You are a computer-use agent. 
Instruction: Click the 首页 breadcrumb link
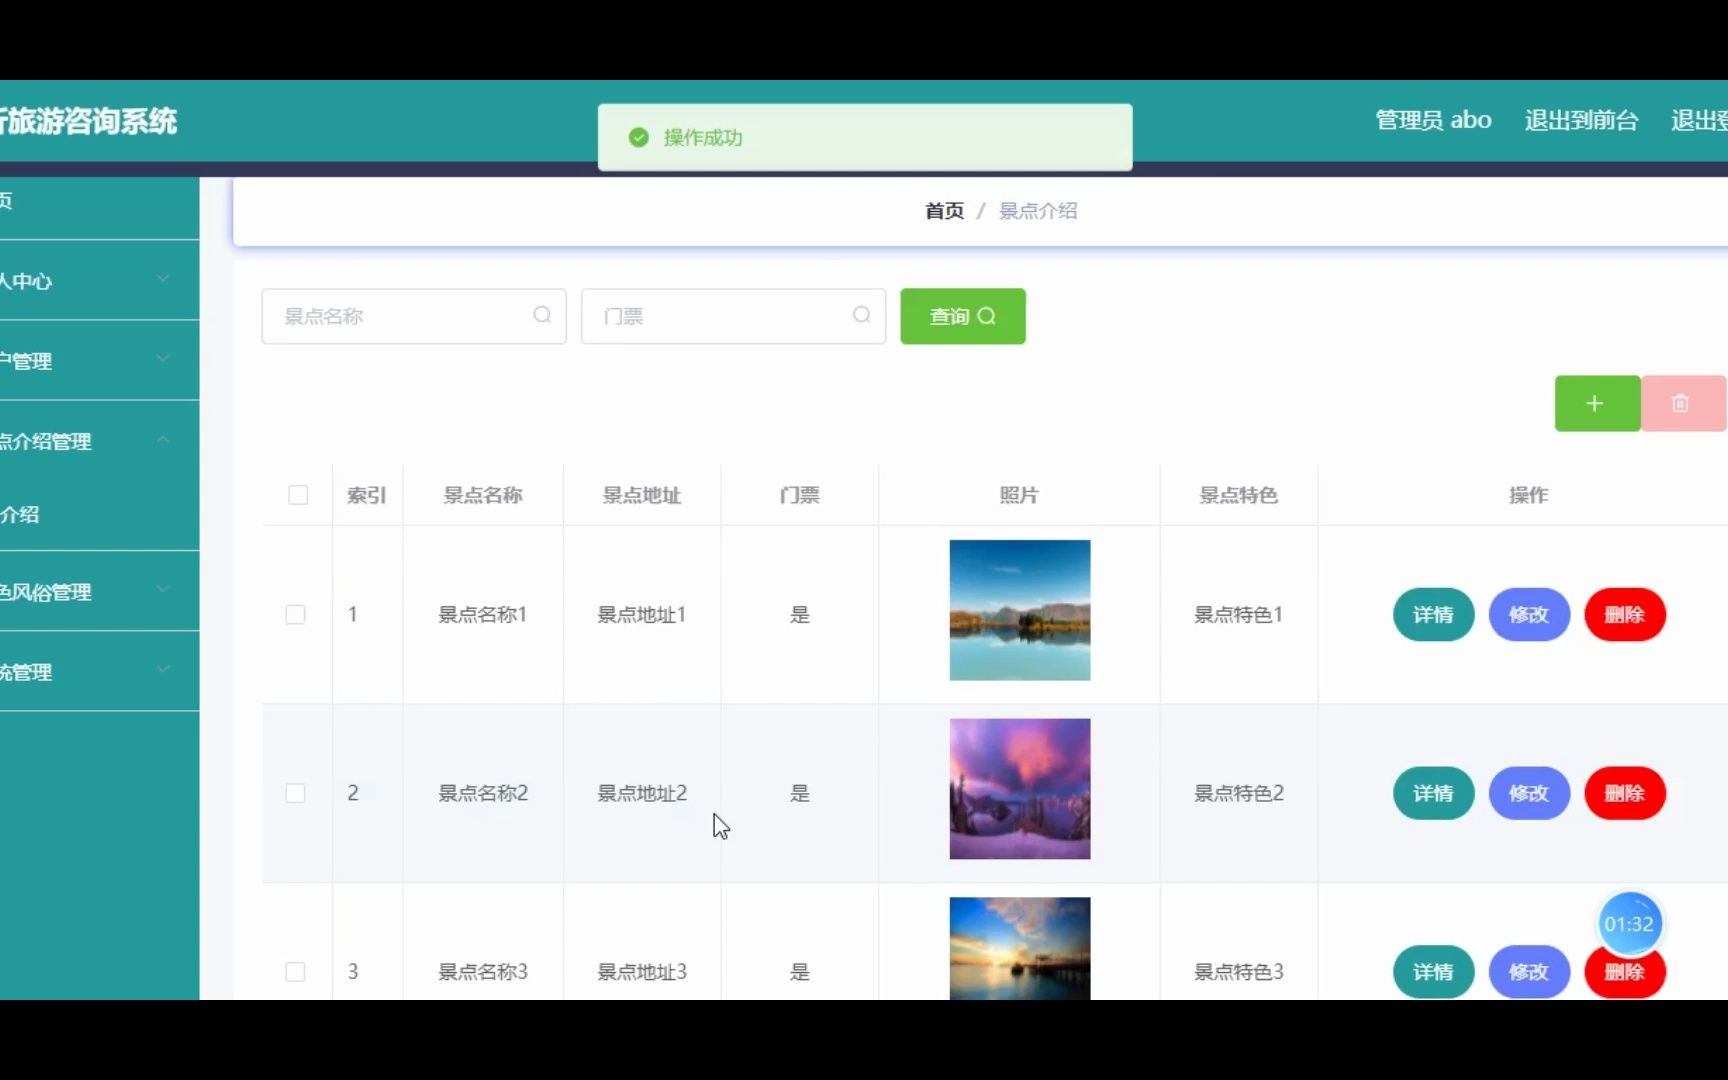944,211
